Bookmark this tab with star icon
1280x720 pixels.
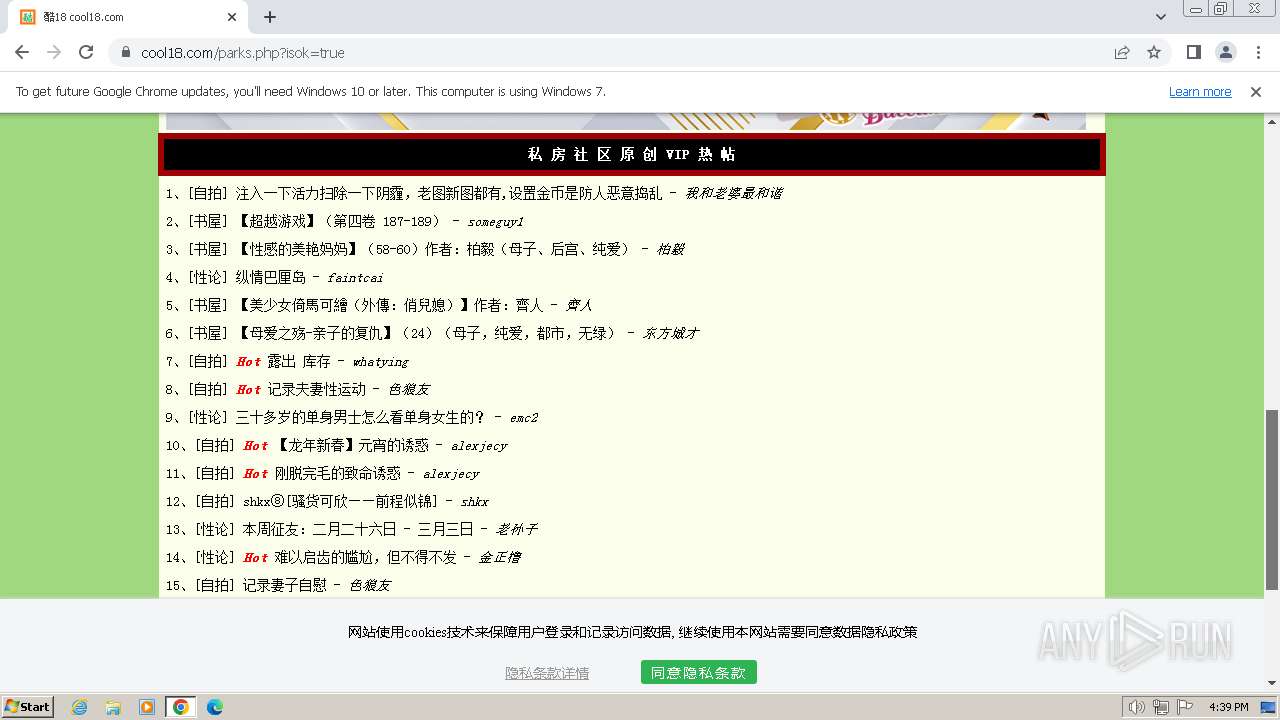[1154, 52]
